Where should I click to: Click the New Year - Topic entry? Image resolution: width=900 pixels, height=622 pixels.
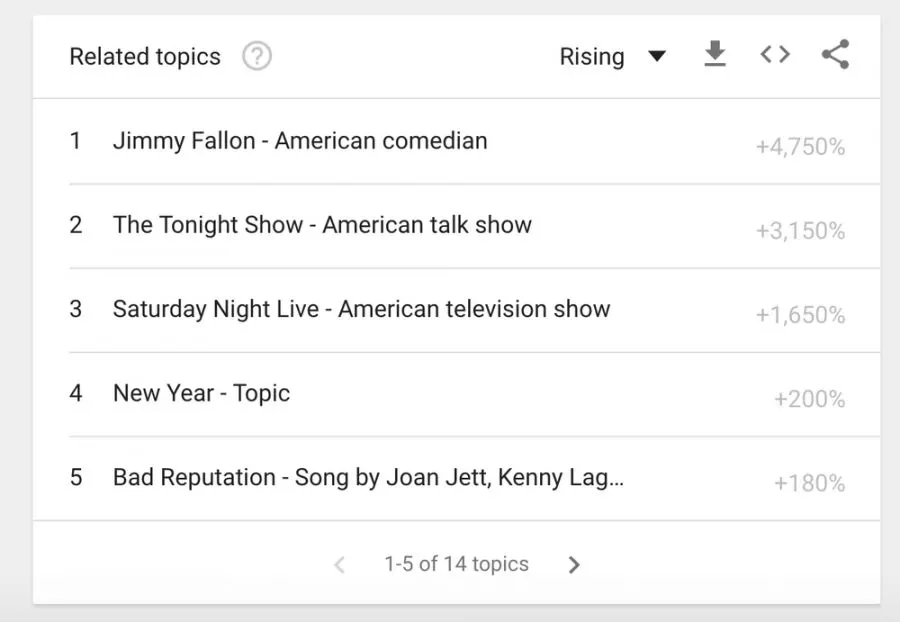click(x=201, y=393)
